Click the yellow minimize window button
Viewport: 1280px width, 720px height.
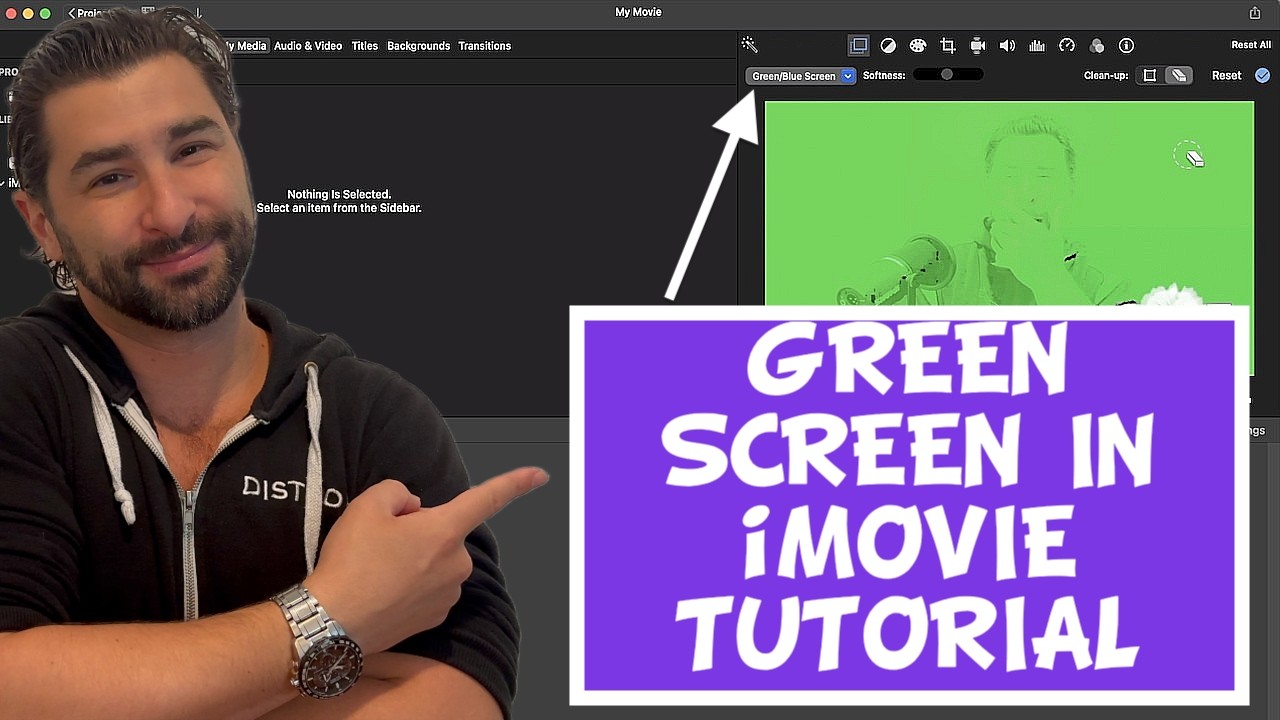point(28,13)
